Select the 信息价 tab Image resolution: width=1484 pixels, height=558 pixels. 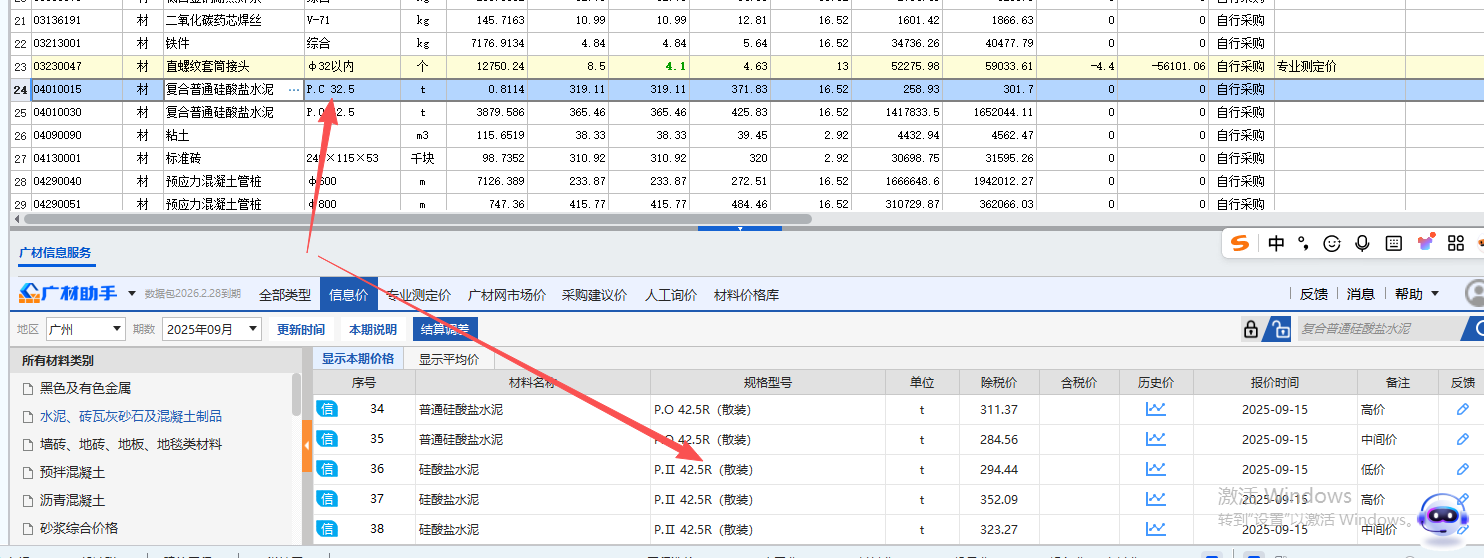coord(348,294)
